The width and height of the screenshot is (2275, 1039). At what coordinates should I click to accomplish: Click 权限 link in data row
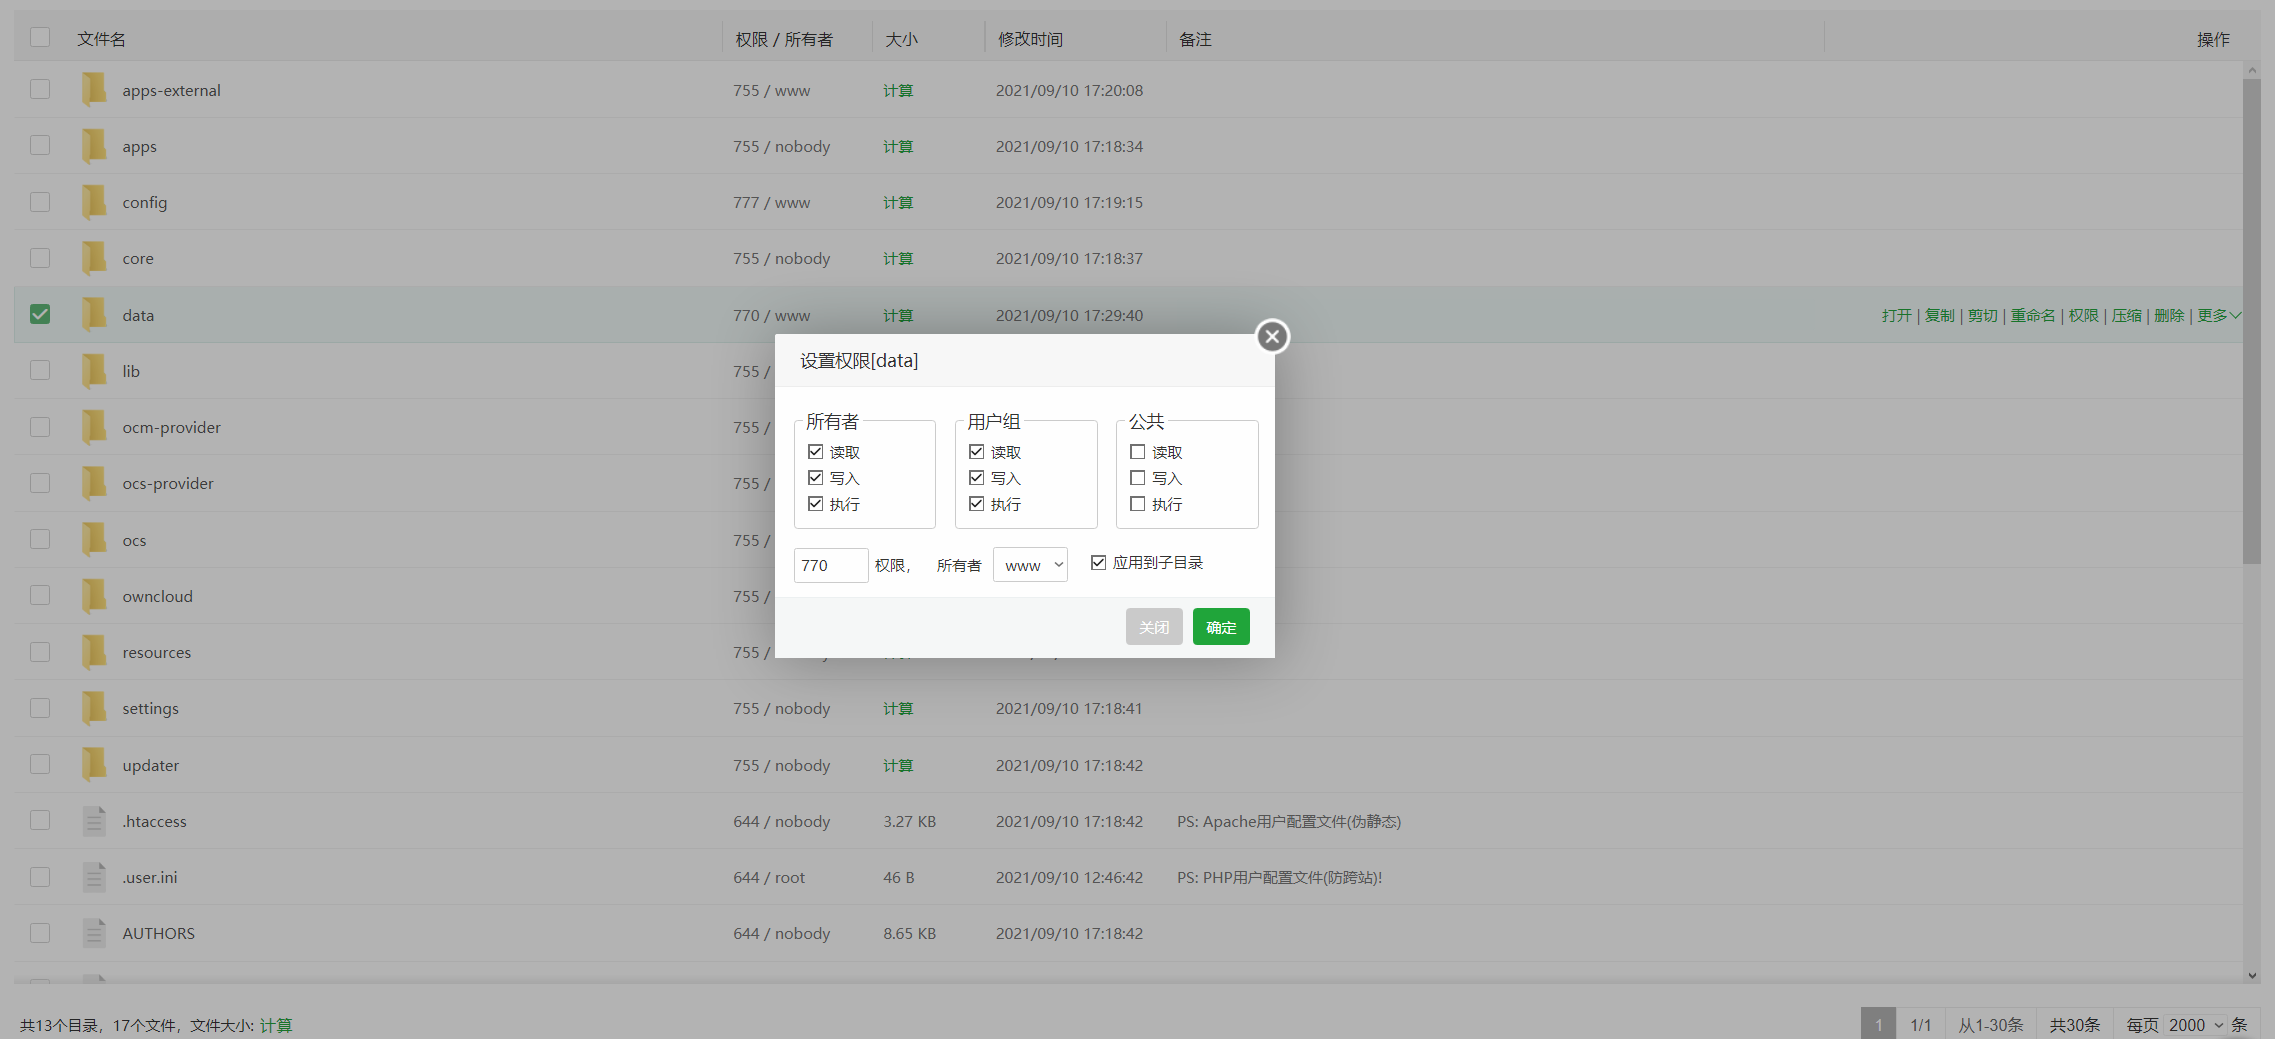point(2084,315)
